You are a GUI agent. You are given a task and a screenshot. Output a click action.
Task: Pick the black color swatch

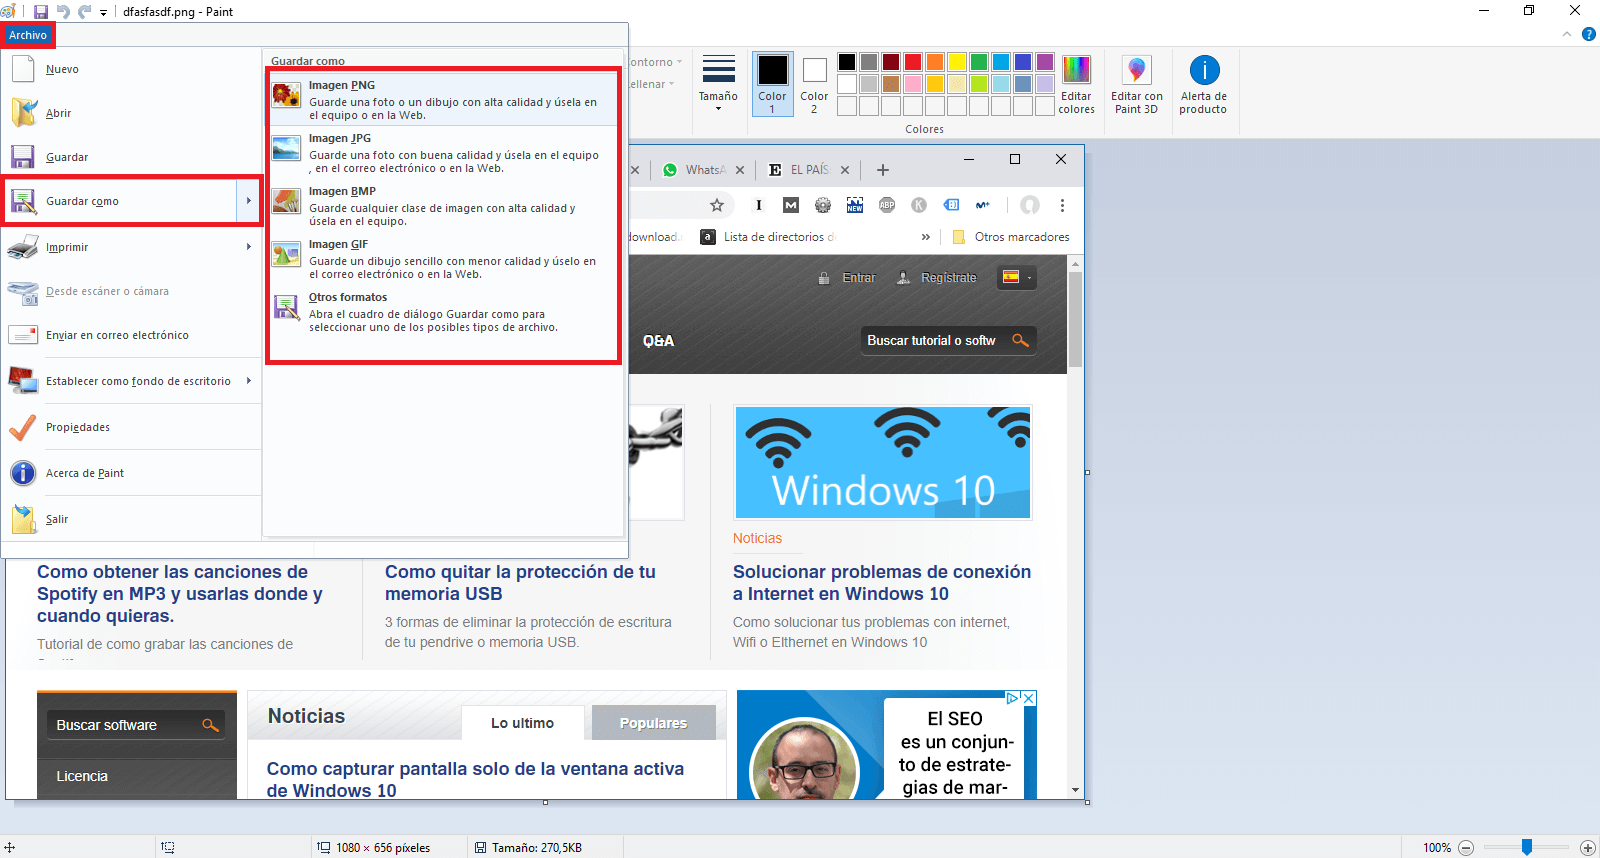pyautogui.click(x=847, y=62)
